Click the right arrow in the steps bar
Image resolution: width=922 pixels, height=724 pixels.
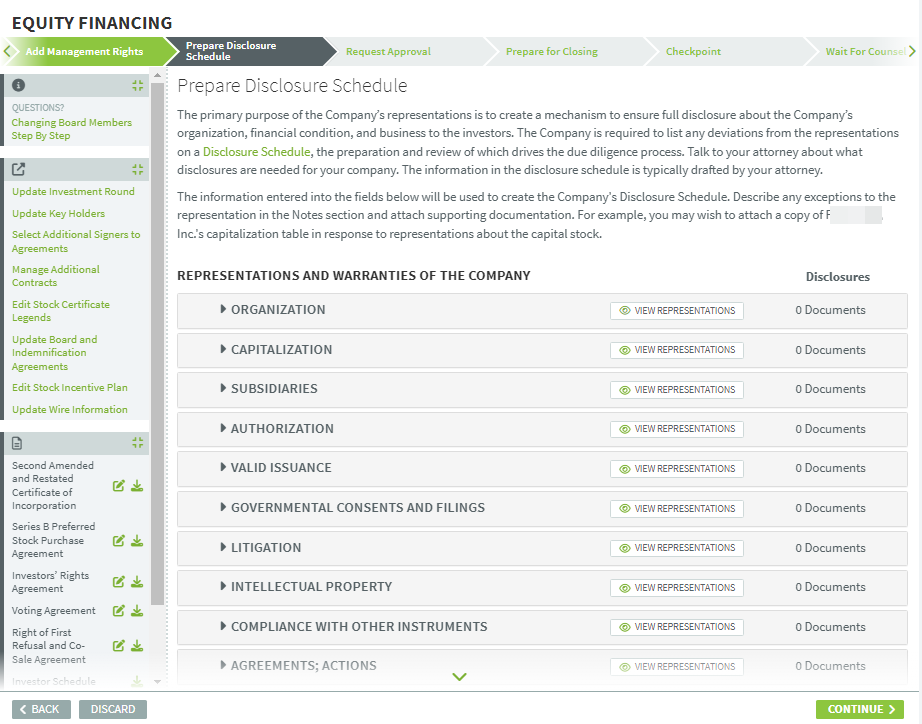[x=912, y=51]
